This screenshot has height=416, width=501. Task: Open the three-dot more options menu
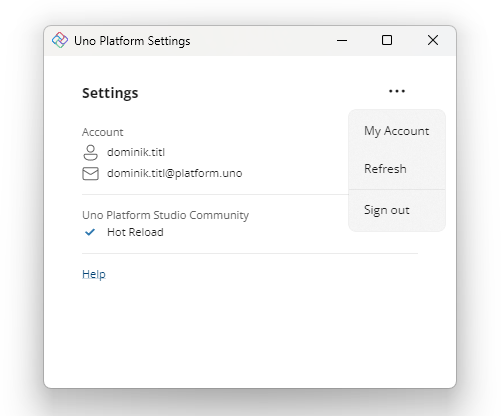[397, 91]
